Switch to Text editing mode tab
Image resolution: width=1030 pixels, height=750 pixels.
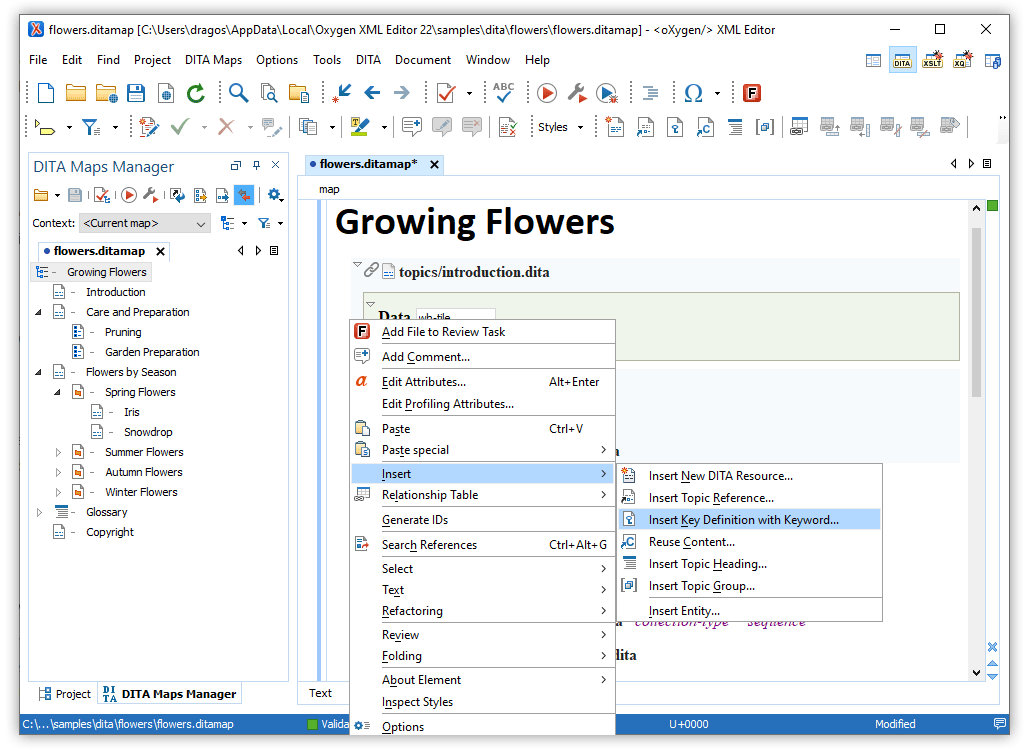coord(321,693)
